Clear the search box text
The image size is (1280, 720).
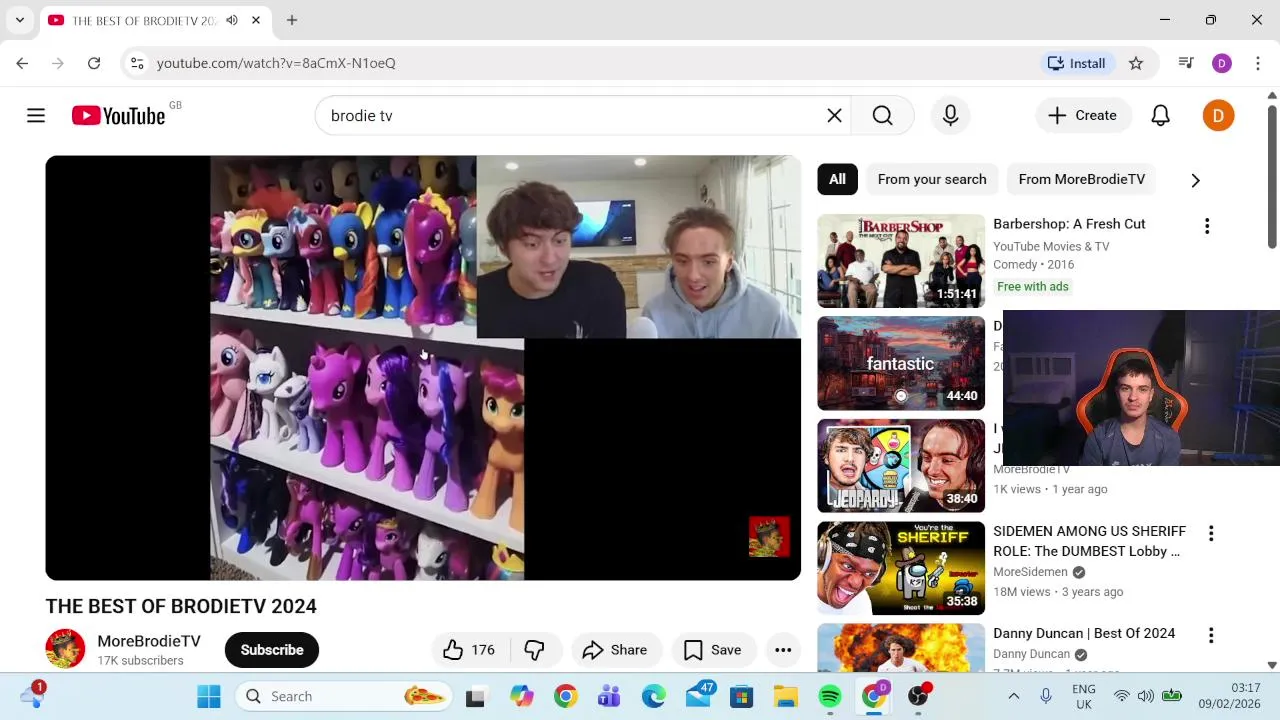[835, 116]
